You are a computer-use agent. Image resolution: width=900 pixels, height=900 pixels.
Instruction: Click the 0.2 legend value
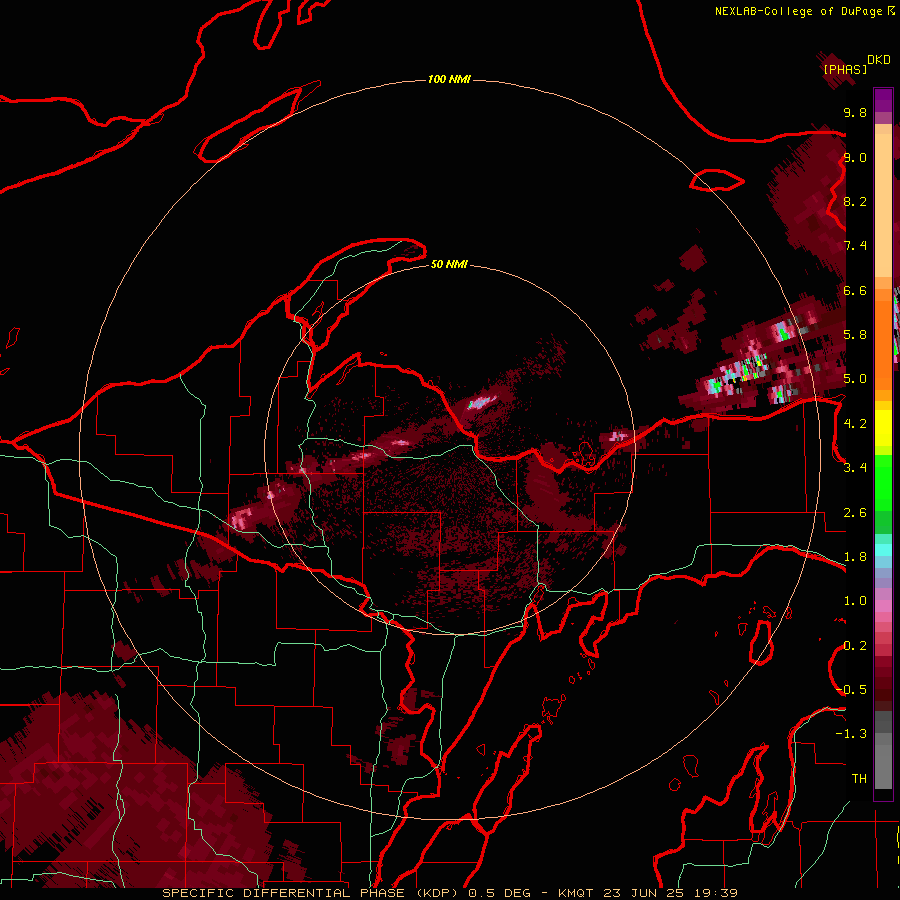[855, 646]
